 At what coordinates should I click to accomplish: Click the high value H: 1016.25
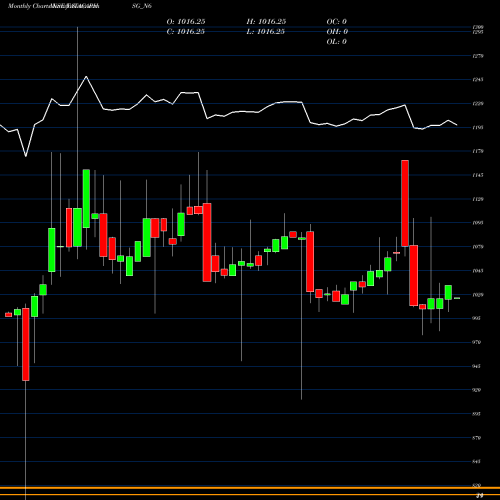pos(266,21)
